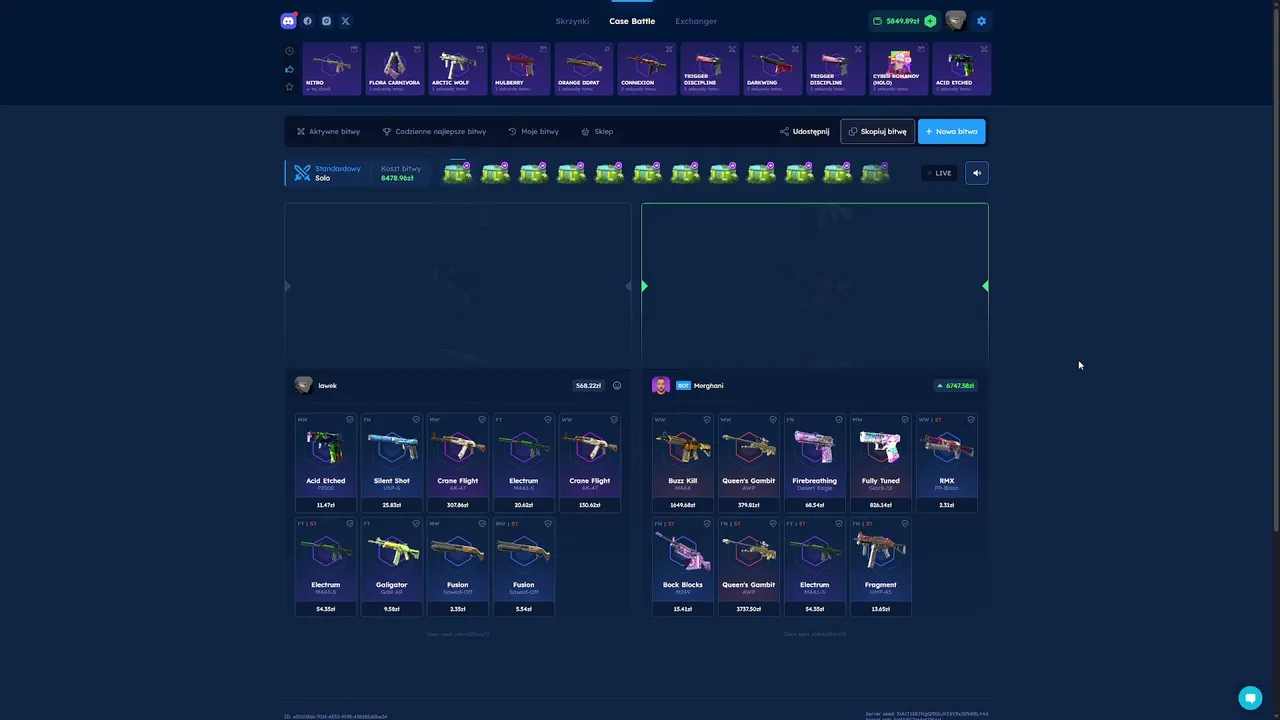Click the emoji reaction icon beside 568.22zł
Image resolution: width=1280 pixels, height=720 pixels.
click(x=617, y=386)
